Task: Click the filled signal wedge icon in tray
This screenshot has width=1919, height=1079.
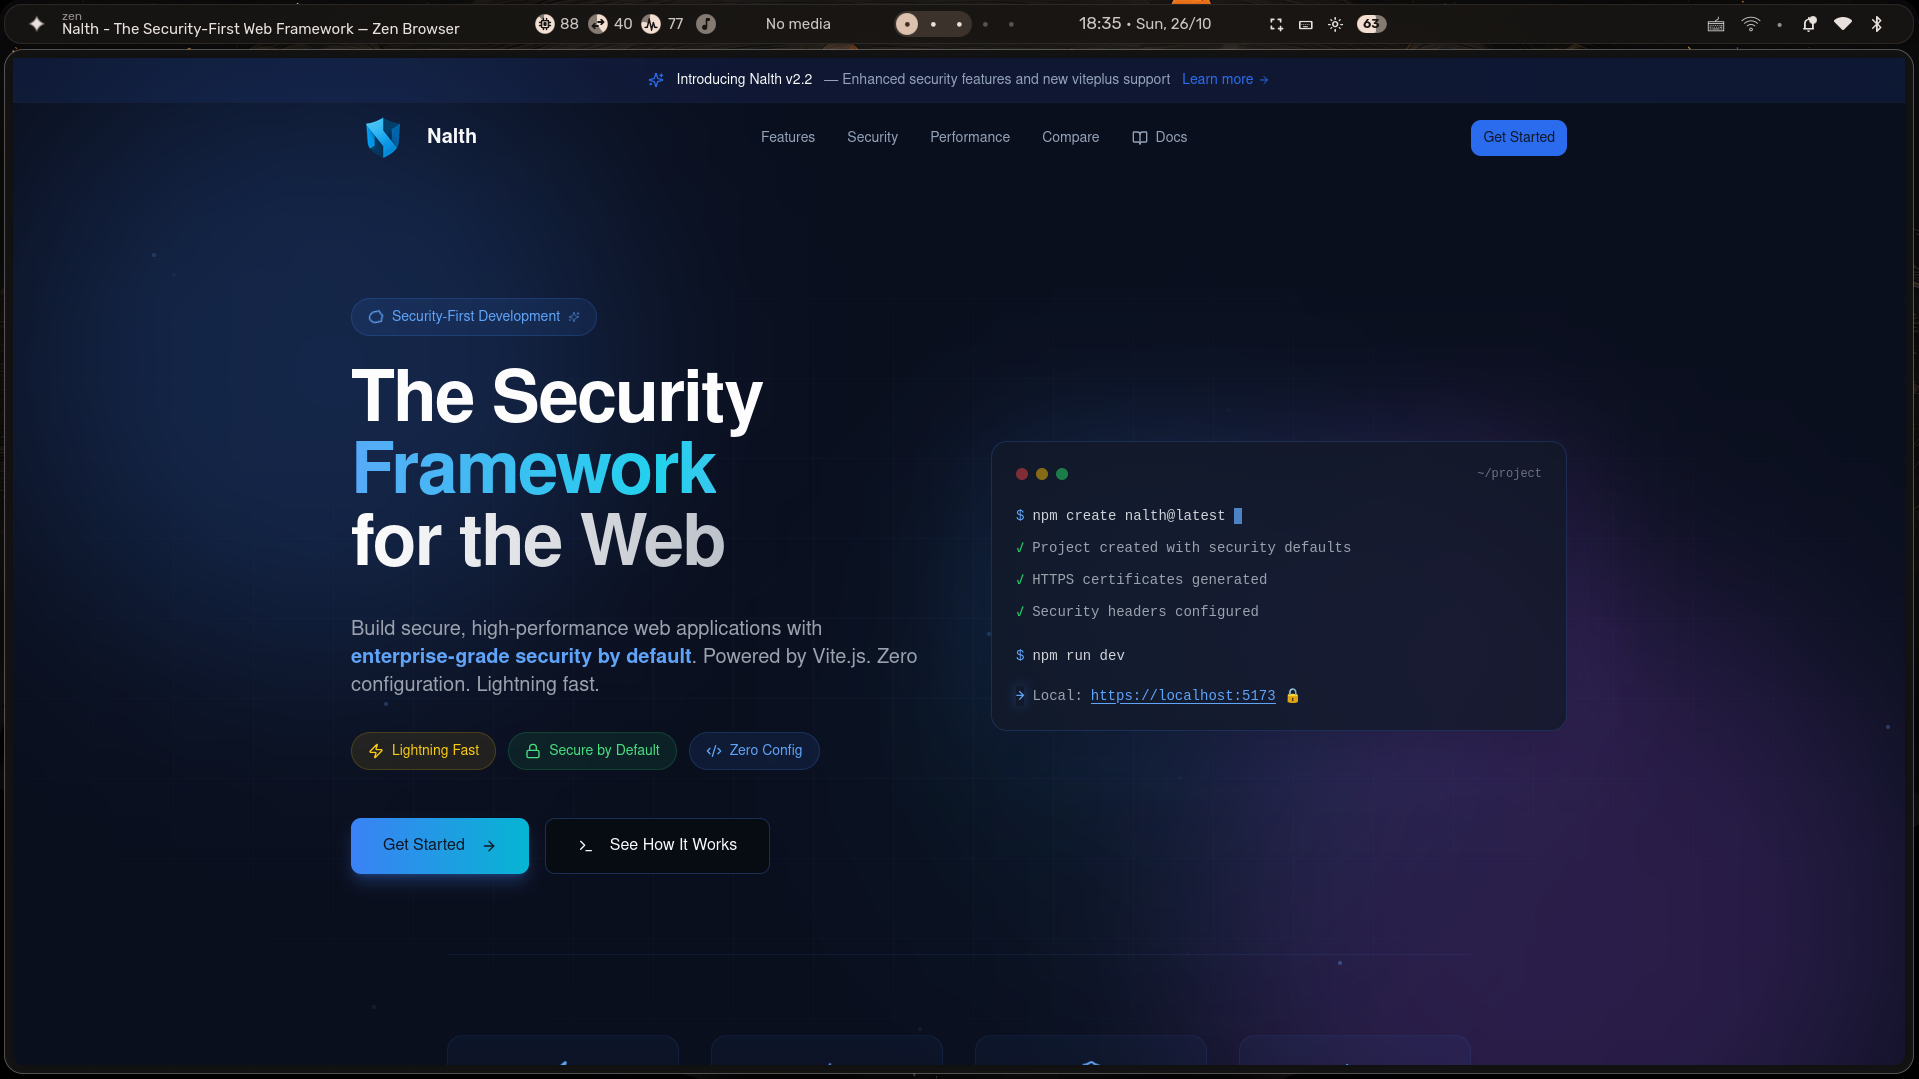Action: 1843,24
